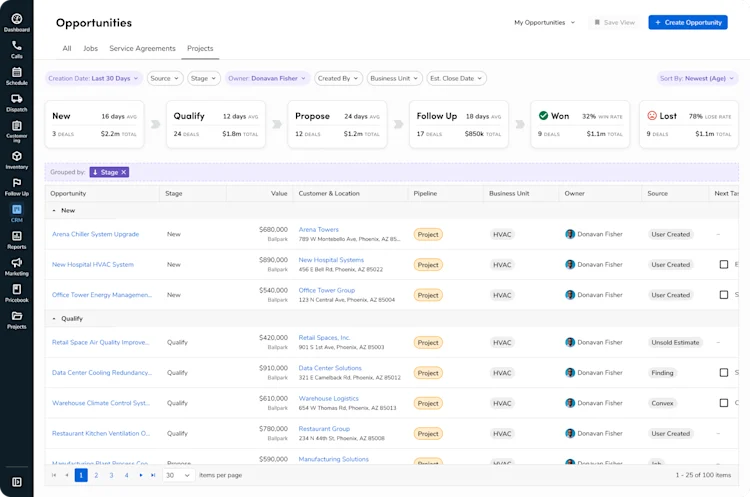The image size is (750, 497).
Task: Open the Dashboard sidebar icon
Action: pos(17,22)
